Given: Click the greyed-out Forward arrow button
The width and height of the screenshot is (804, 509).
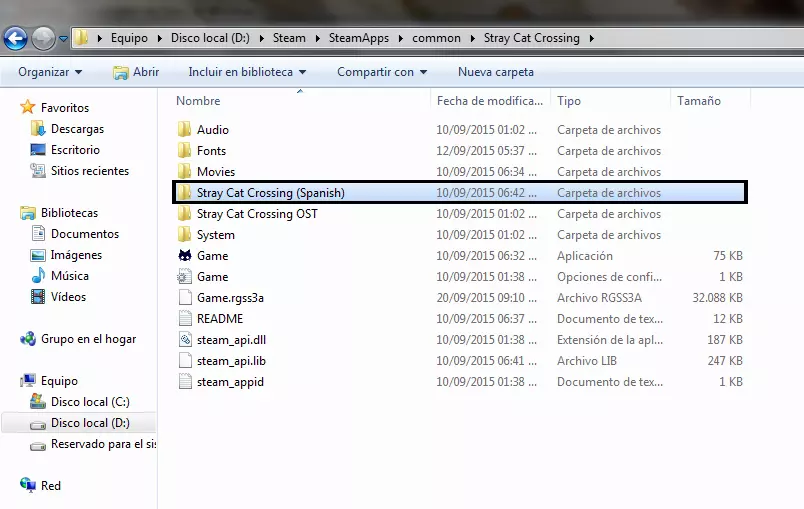Looking at the screenshot, I should [44, 38].
